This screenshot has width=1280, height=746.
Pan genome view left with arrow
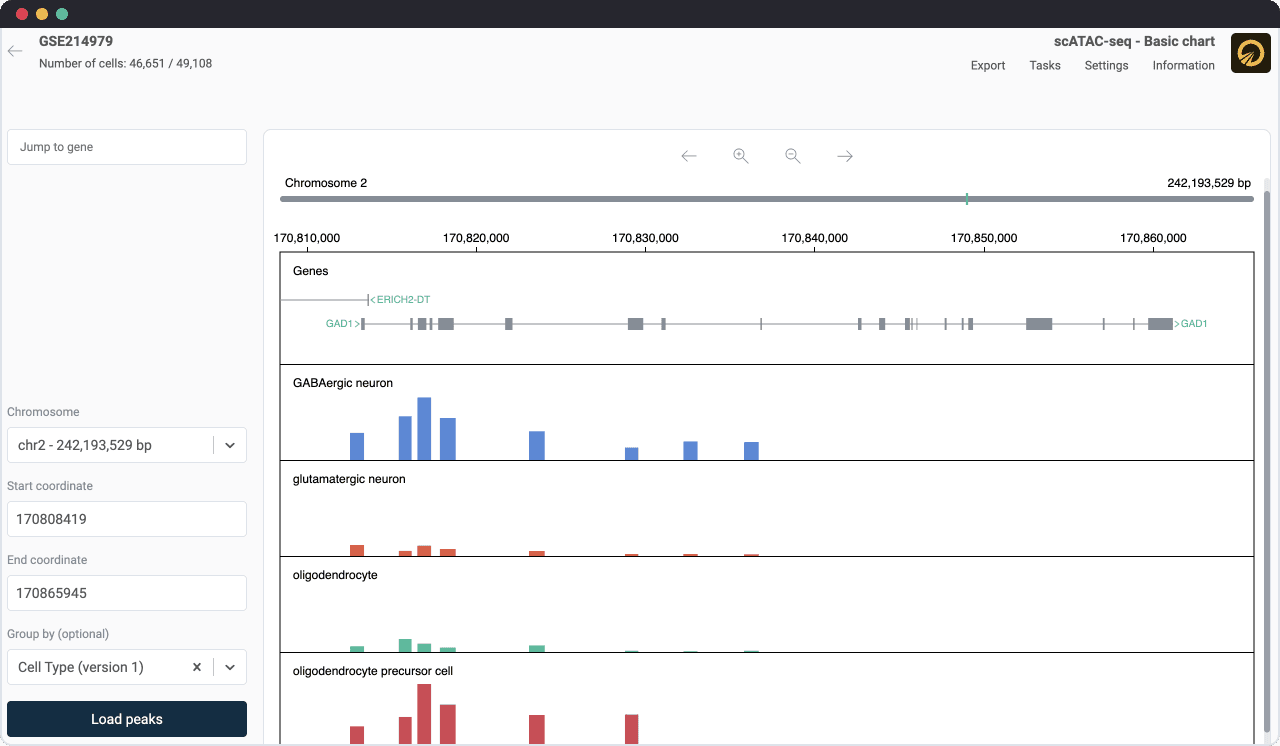[x=689, y=156]
